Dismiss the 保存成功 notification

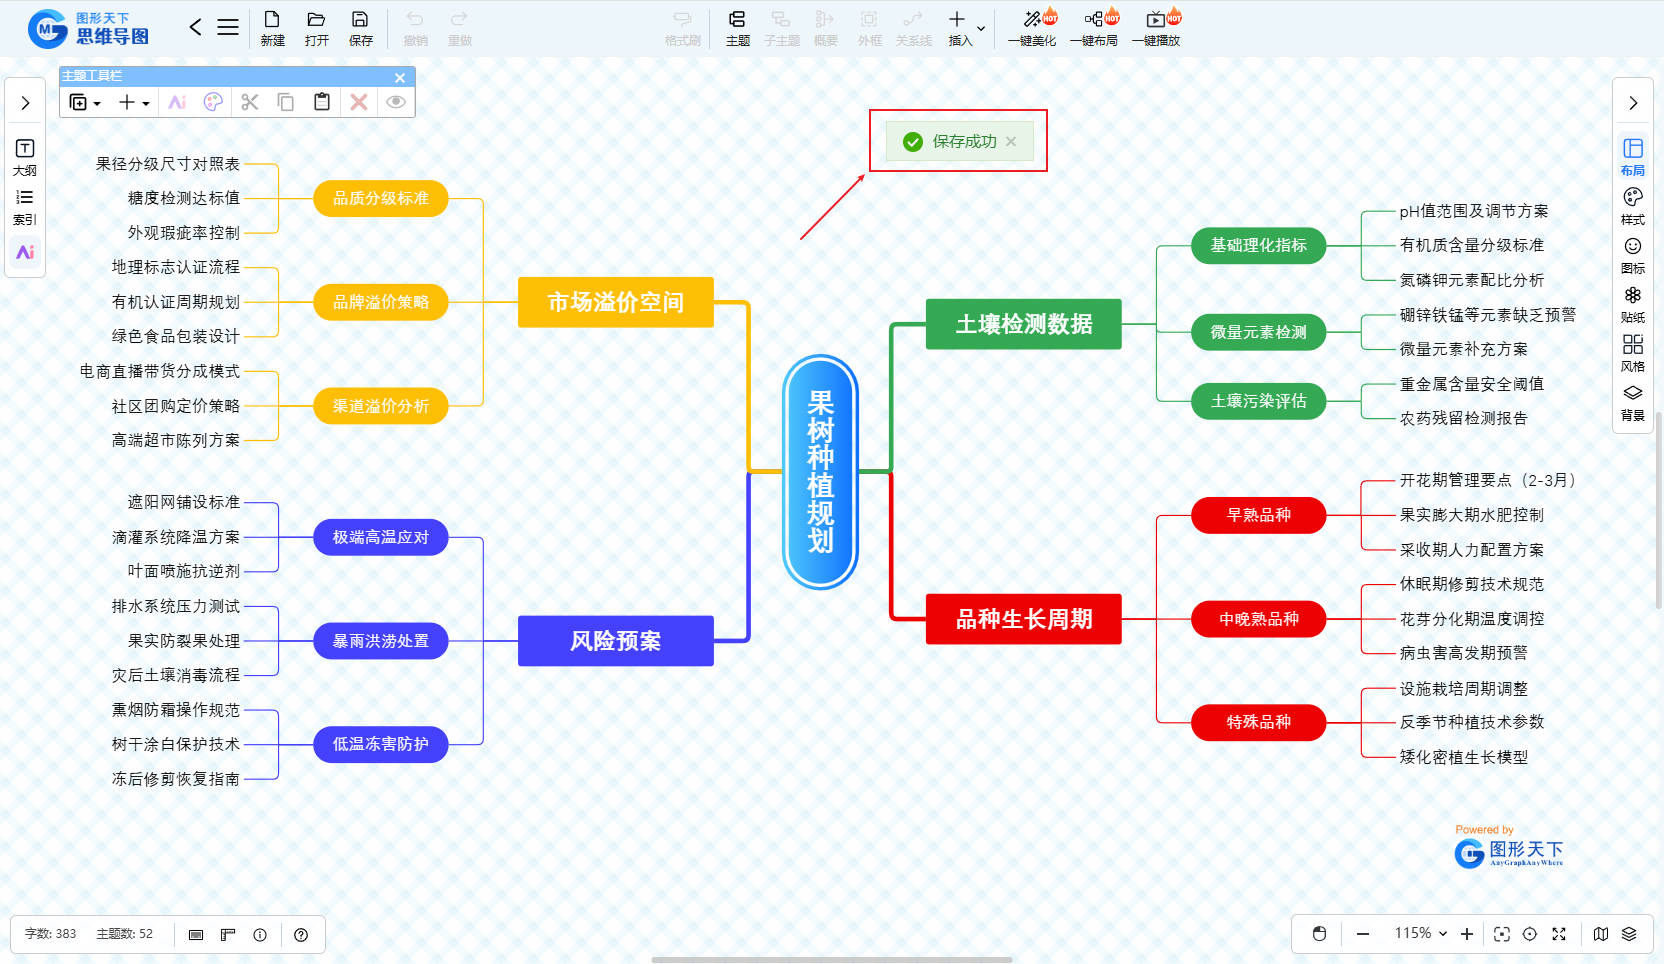click(x=1011, y=141)
